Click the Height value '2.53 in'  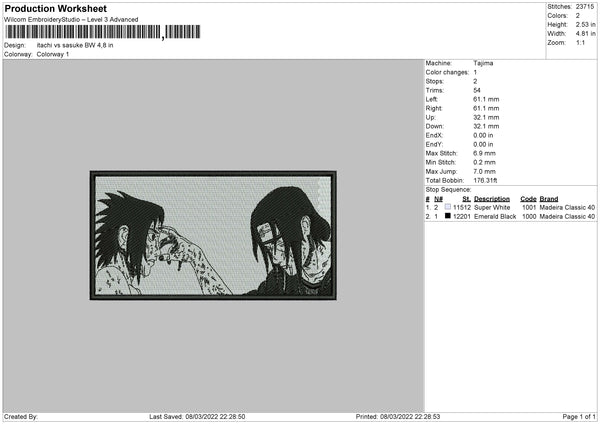pos(585,24)
